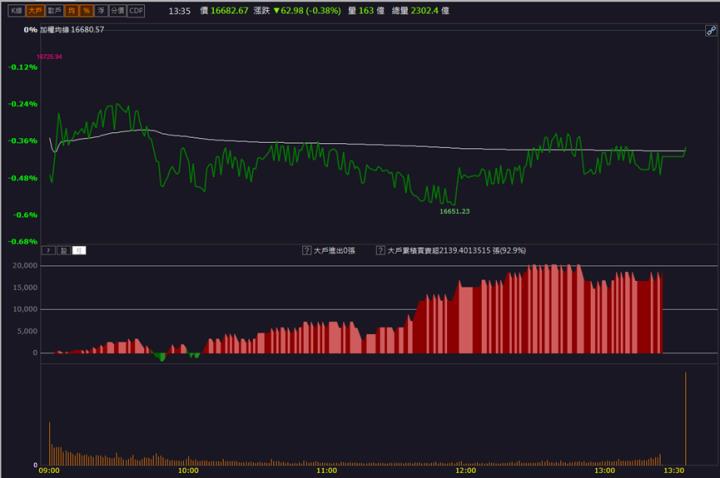Viewport: 720px width, 478px height.
Task: Click the -0.24% axis label
Action: [23, 104]
